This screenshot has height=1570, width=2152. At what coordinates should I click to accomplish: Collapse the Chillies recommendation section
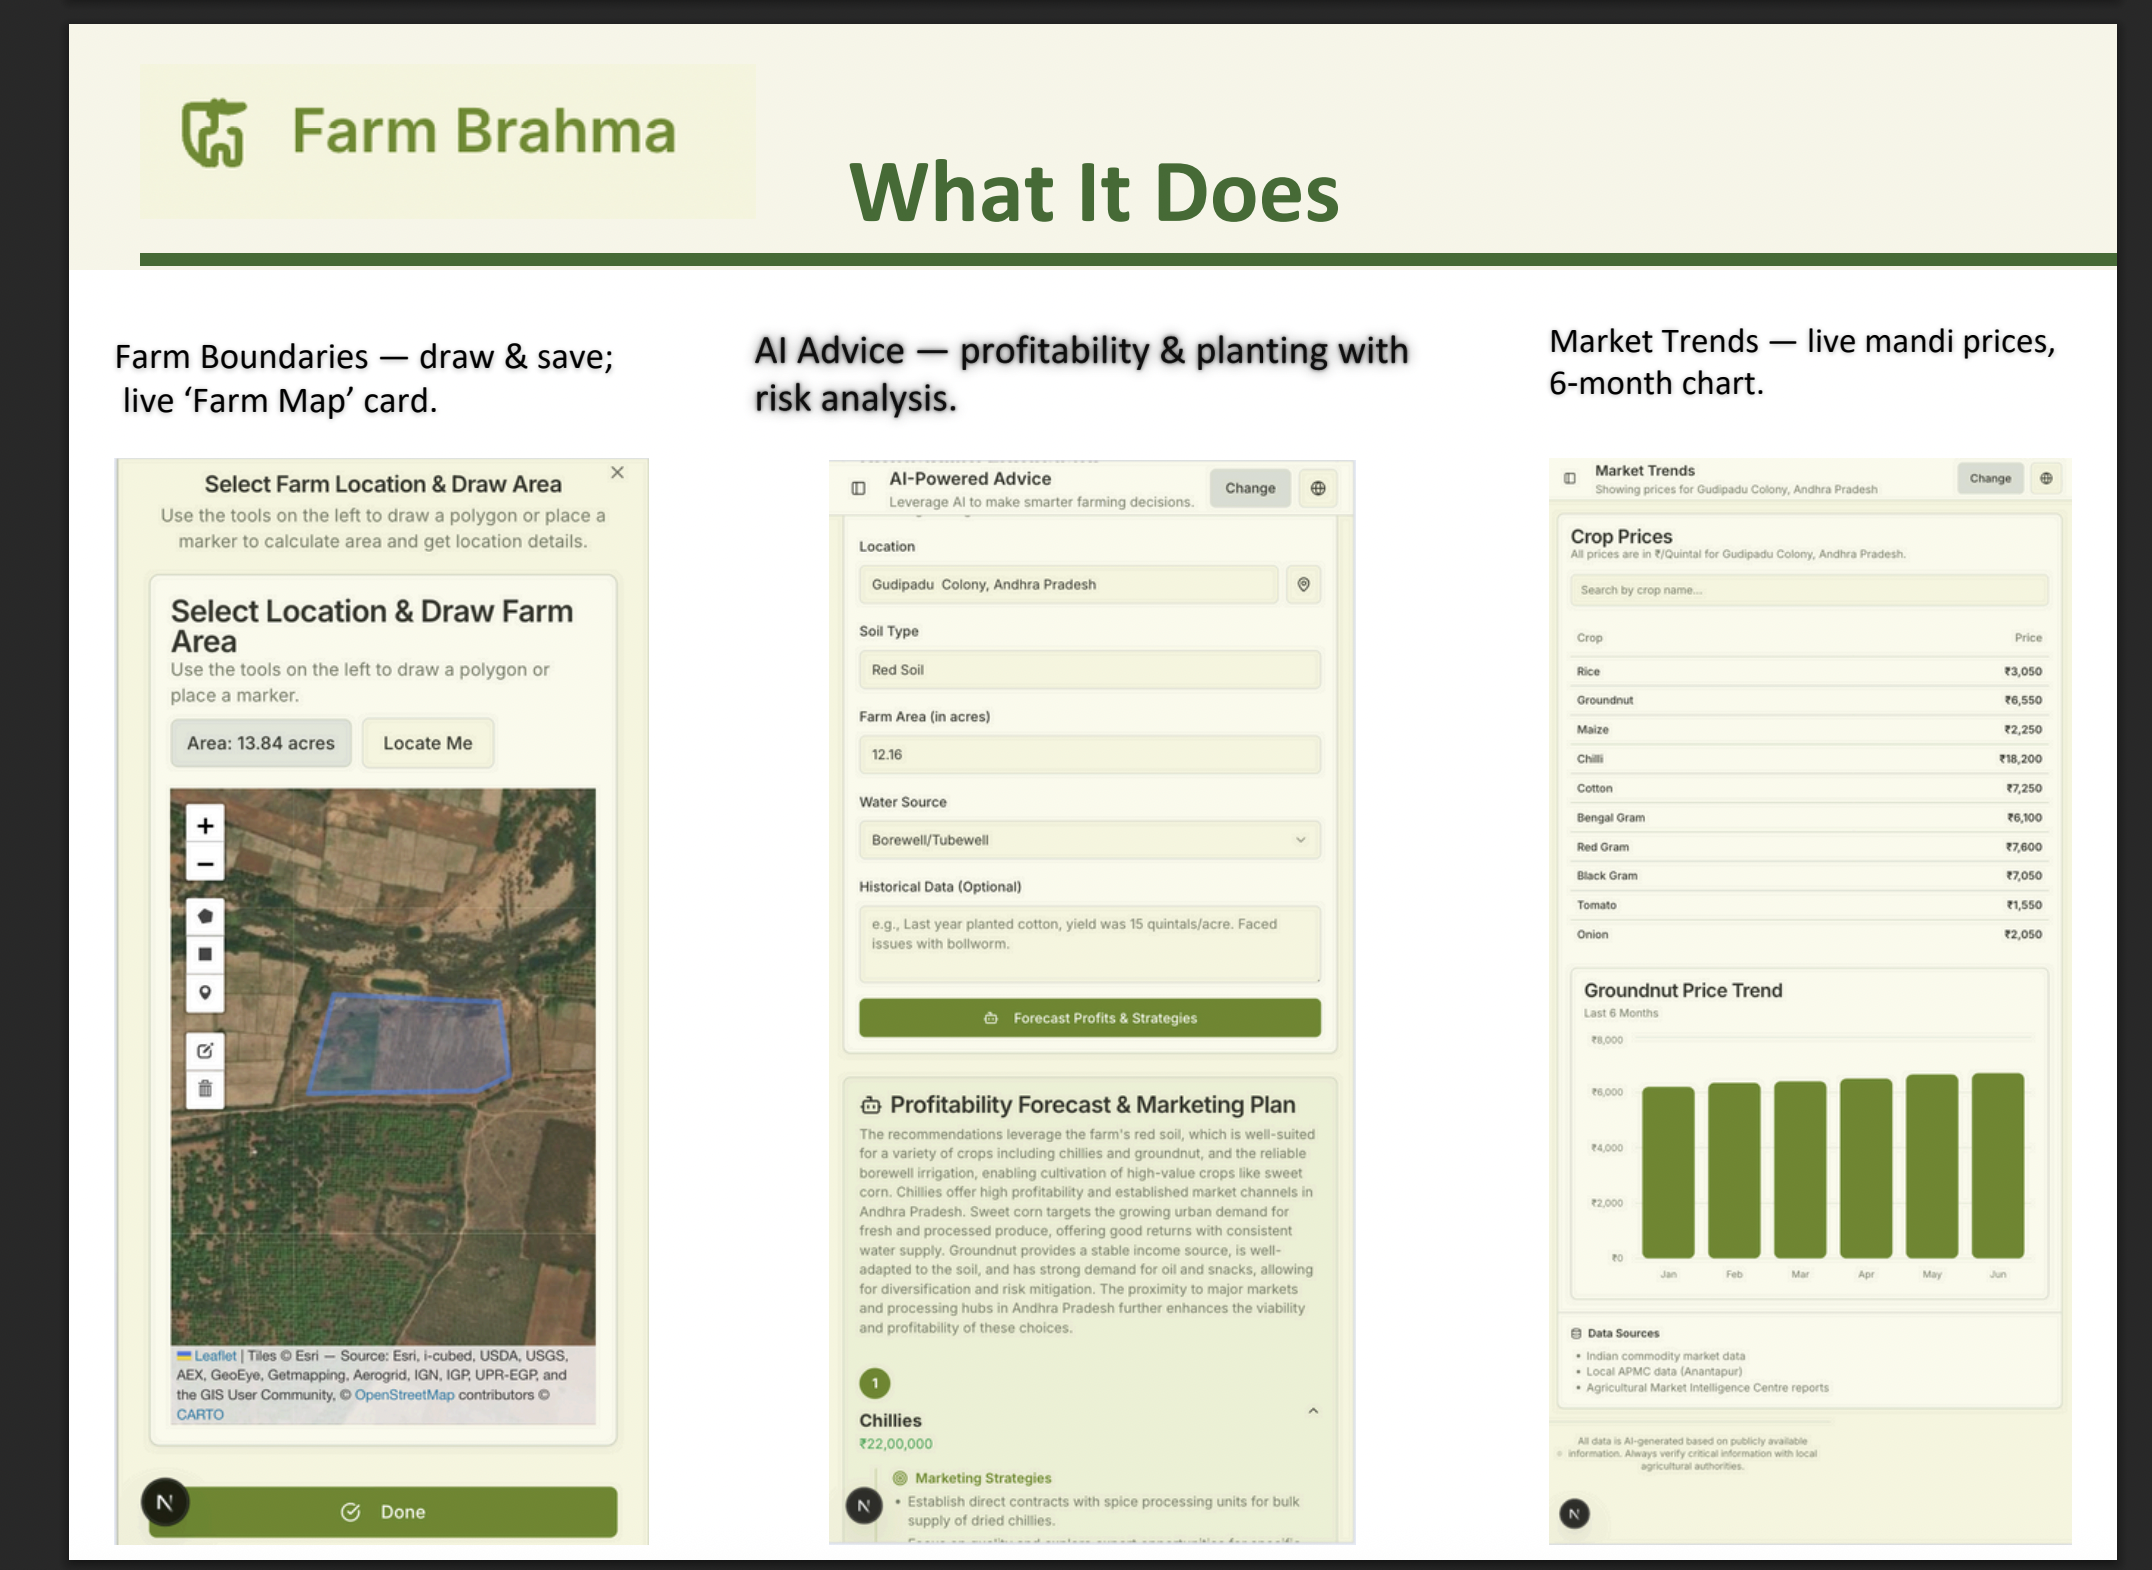(x=1313, y=1410)
